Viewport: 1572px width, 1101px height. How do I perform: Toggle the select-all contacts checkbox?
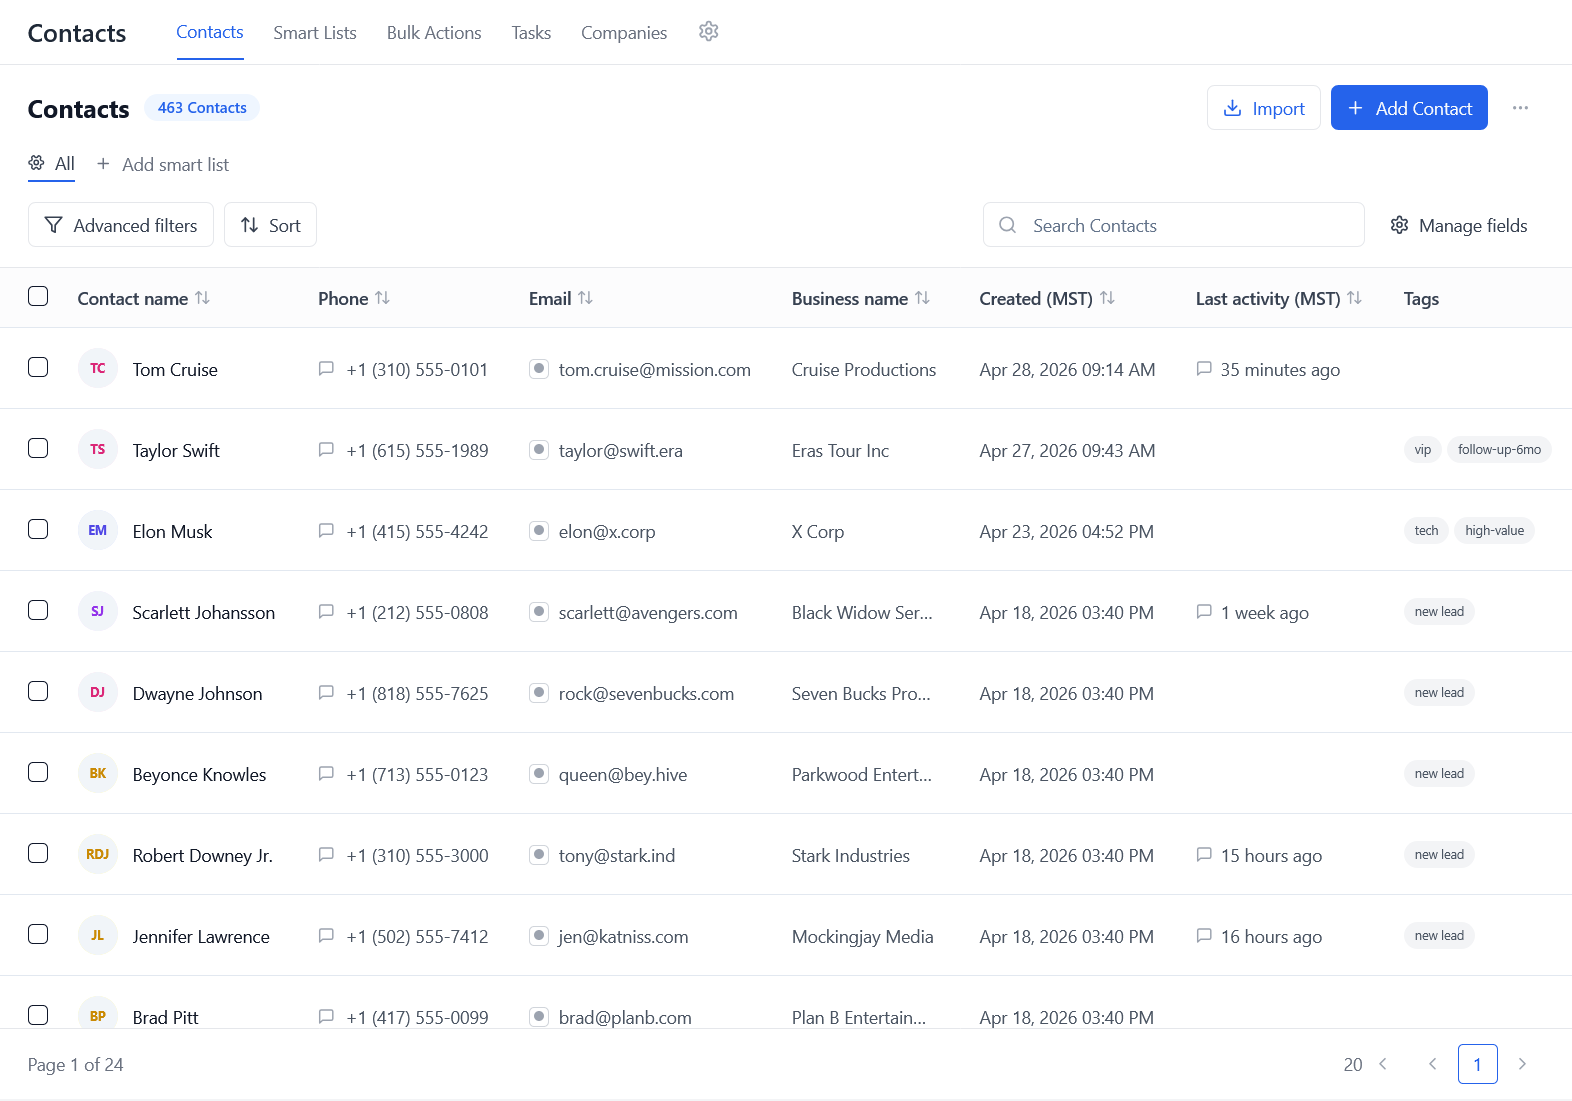coord(38,296)
